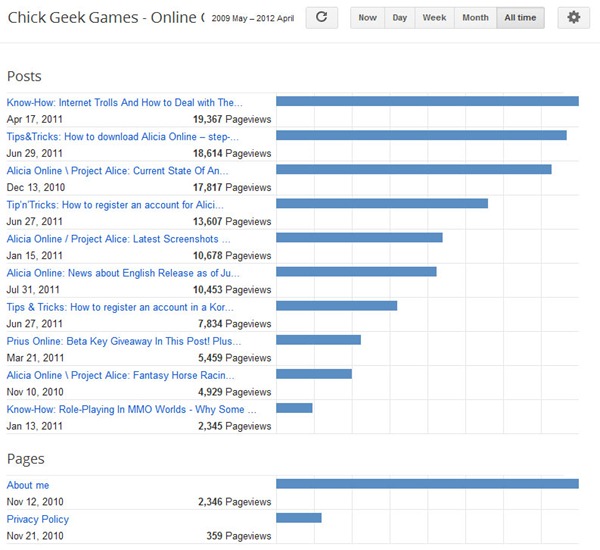Open the Internet Trolls Know-How post

pyautogui.click(x=124, y=103)
